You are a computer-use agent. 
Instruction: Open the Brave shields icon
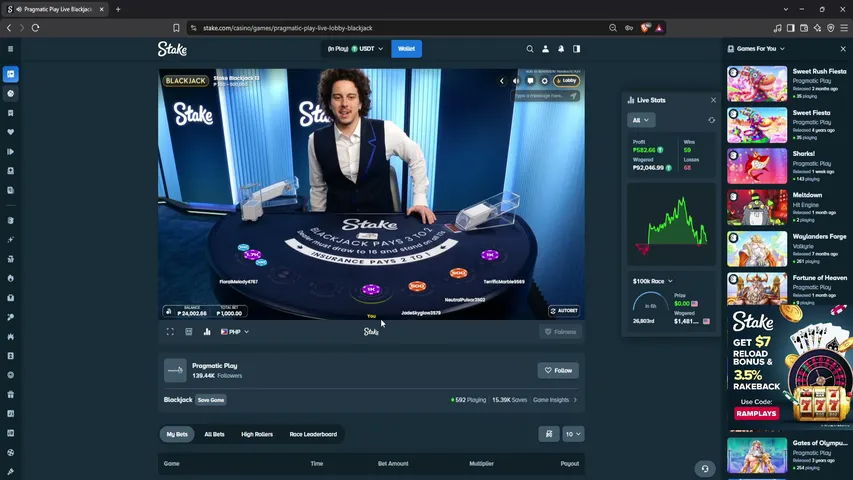pyautogui.click(x=645, y=28)
